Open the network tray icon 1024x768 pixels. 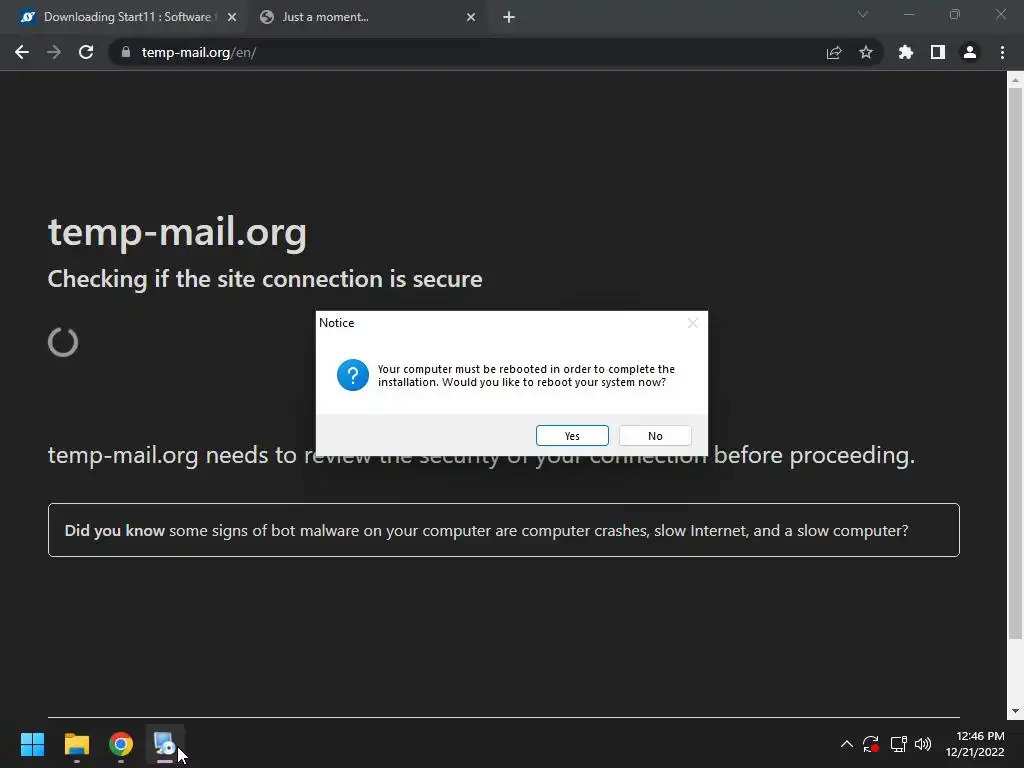click(x=899, y=744)
